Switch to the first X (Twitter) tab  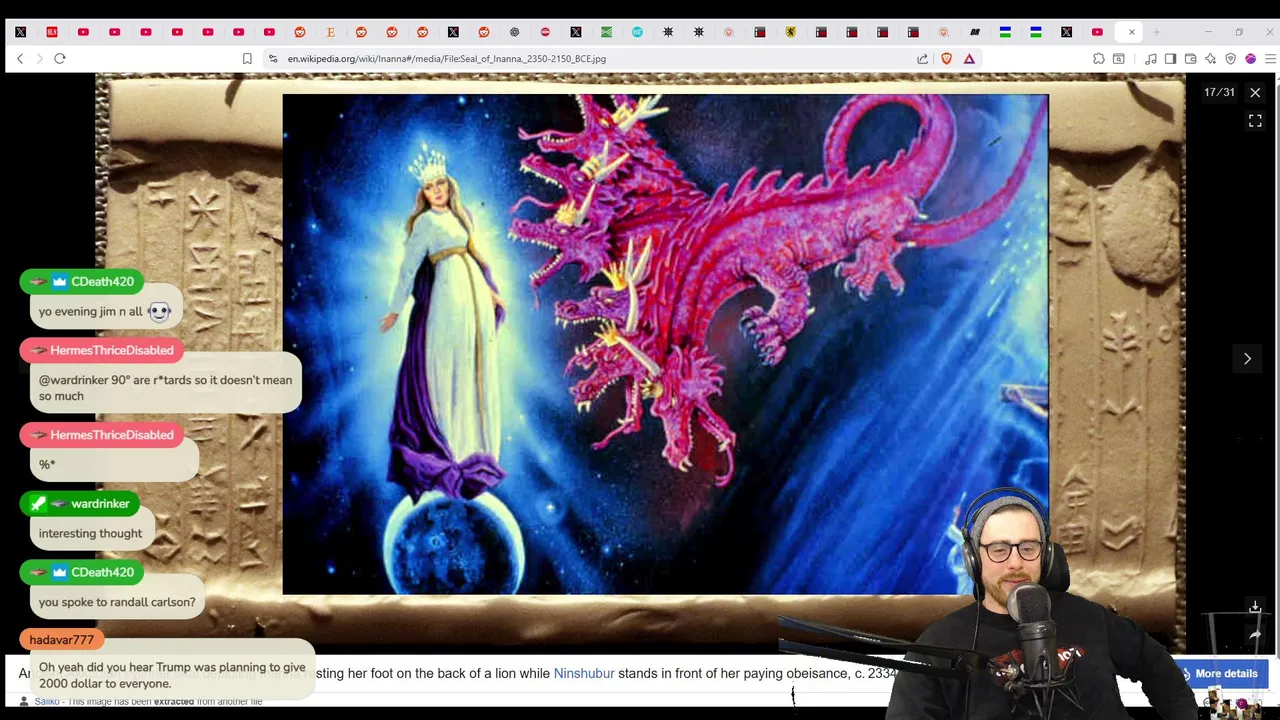pos(20,32)
